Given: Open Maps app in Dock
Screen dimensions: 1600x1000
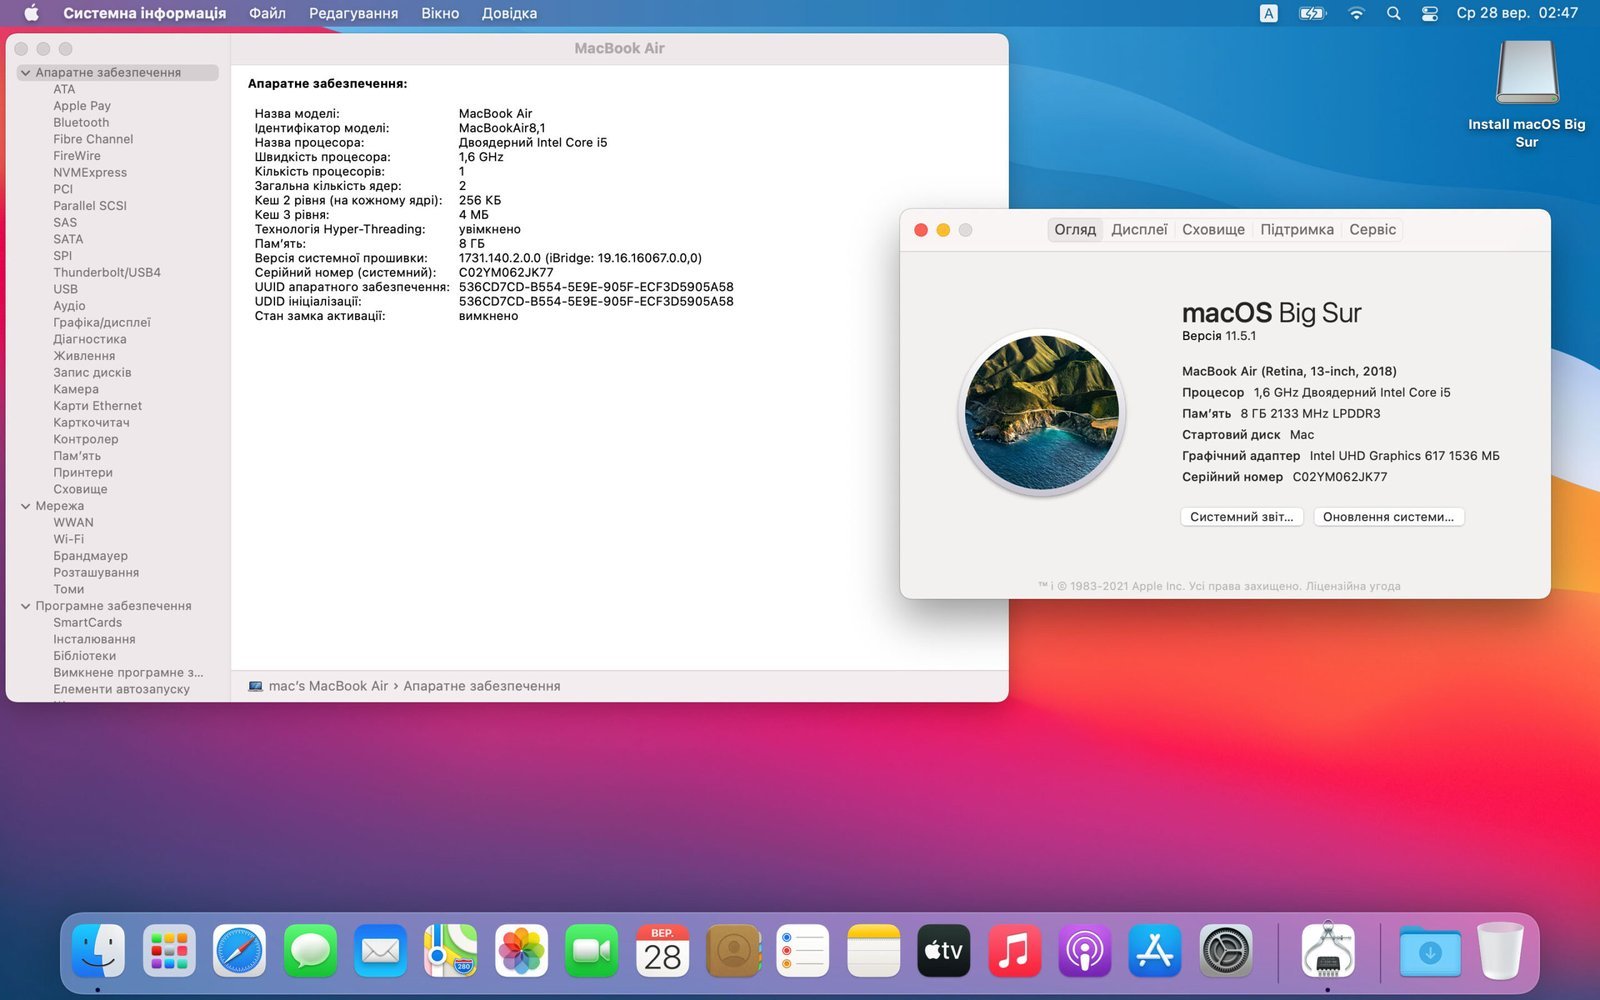Looking at the screenshot, I should [x=451, y=950].
